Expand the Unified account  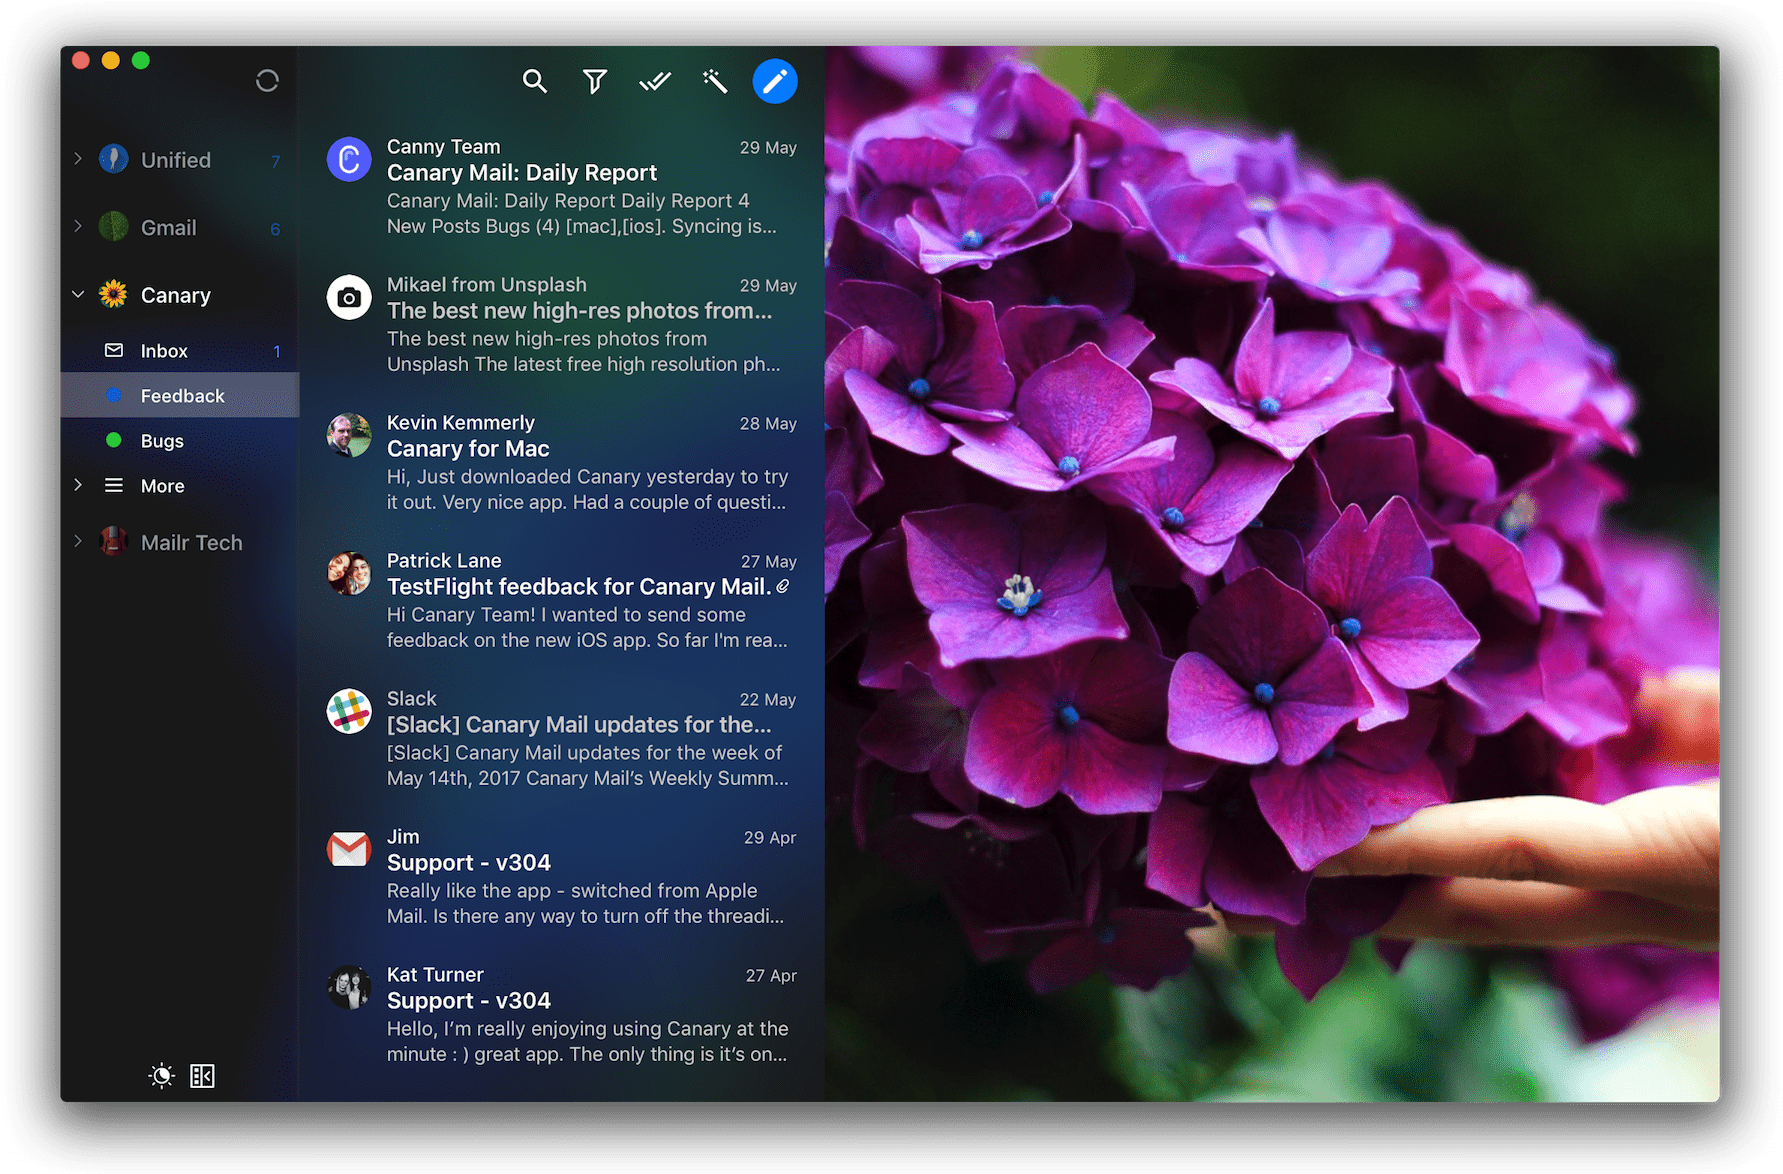point(78,159)
